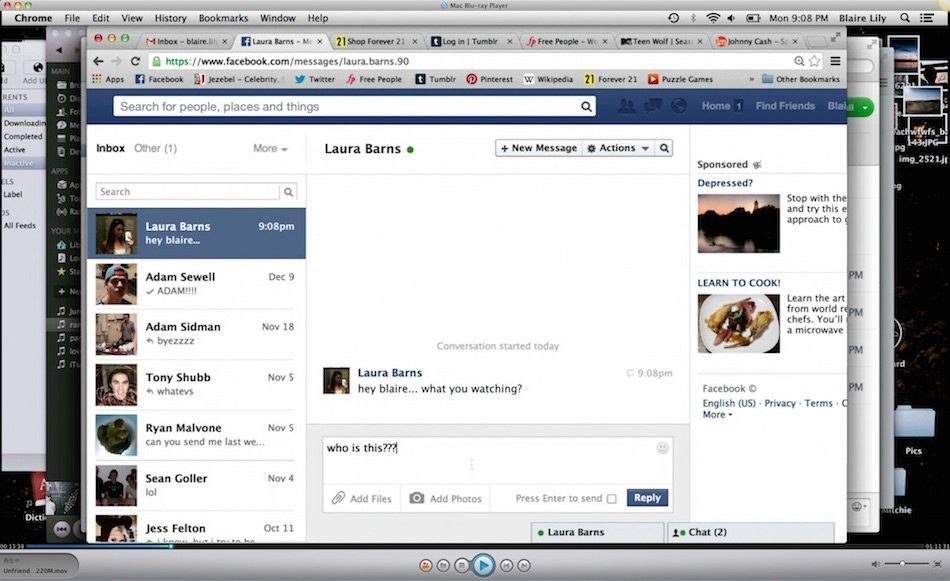Viewport: 950px width, 581px height.
Task: Click the magnifier in inbox search field
Action: click(x=288, y=192)
